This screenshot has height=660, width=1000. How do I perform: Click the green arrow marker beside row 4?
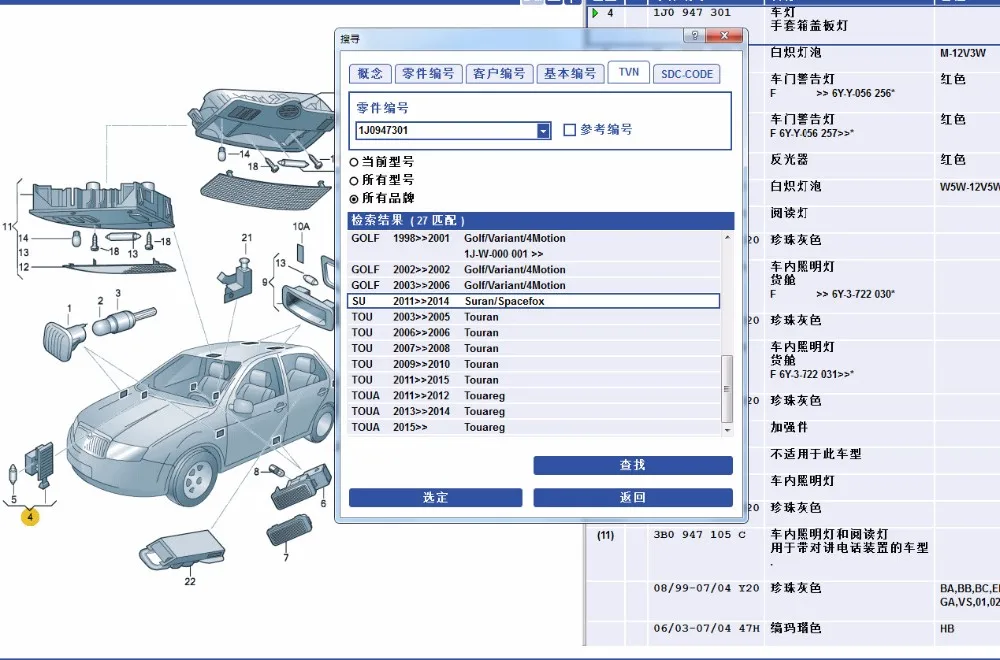point(595,13)
